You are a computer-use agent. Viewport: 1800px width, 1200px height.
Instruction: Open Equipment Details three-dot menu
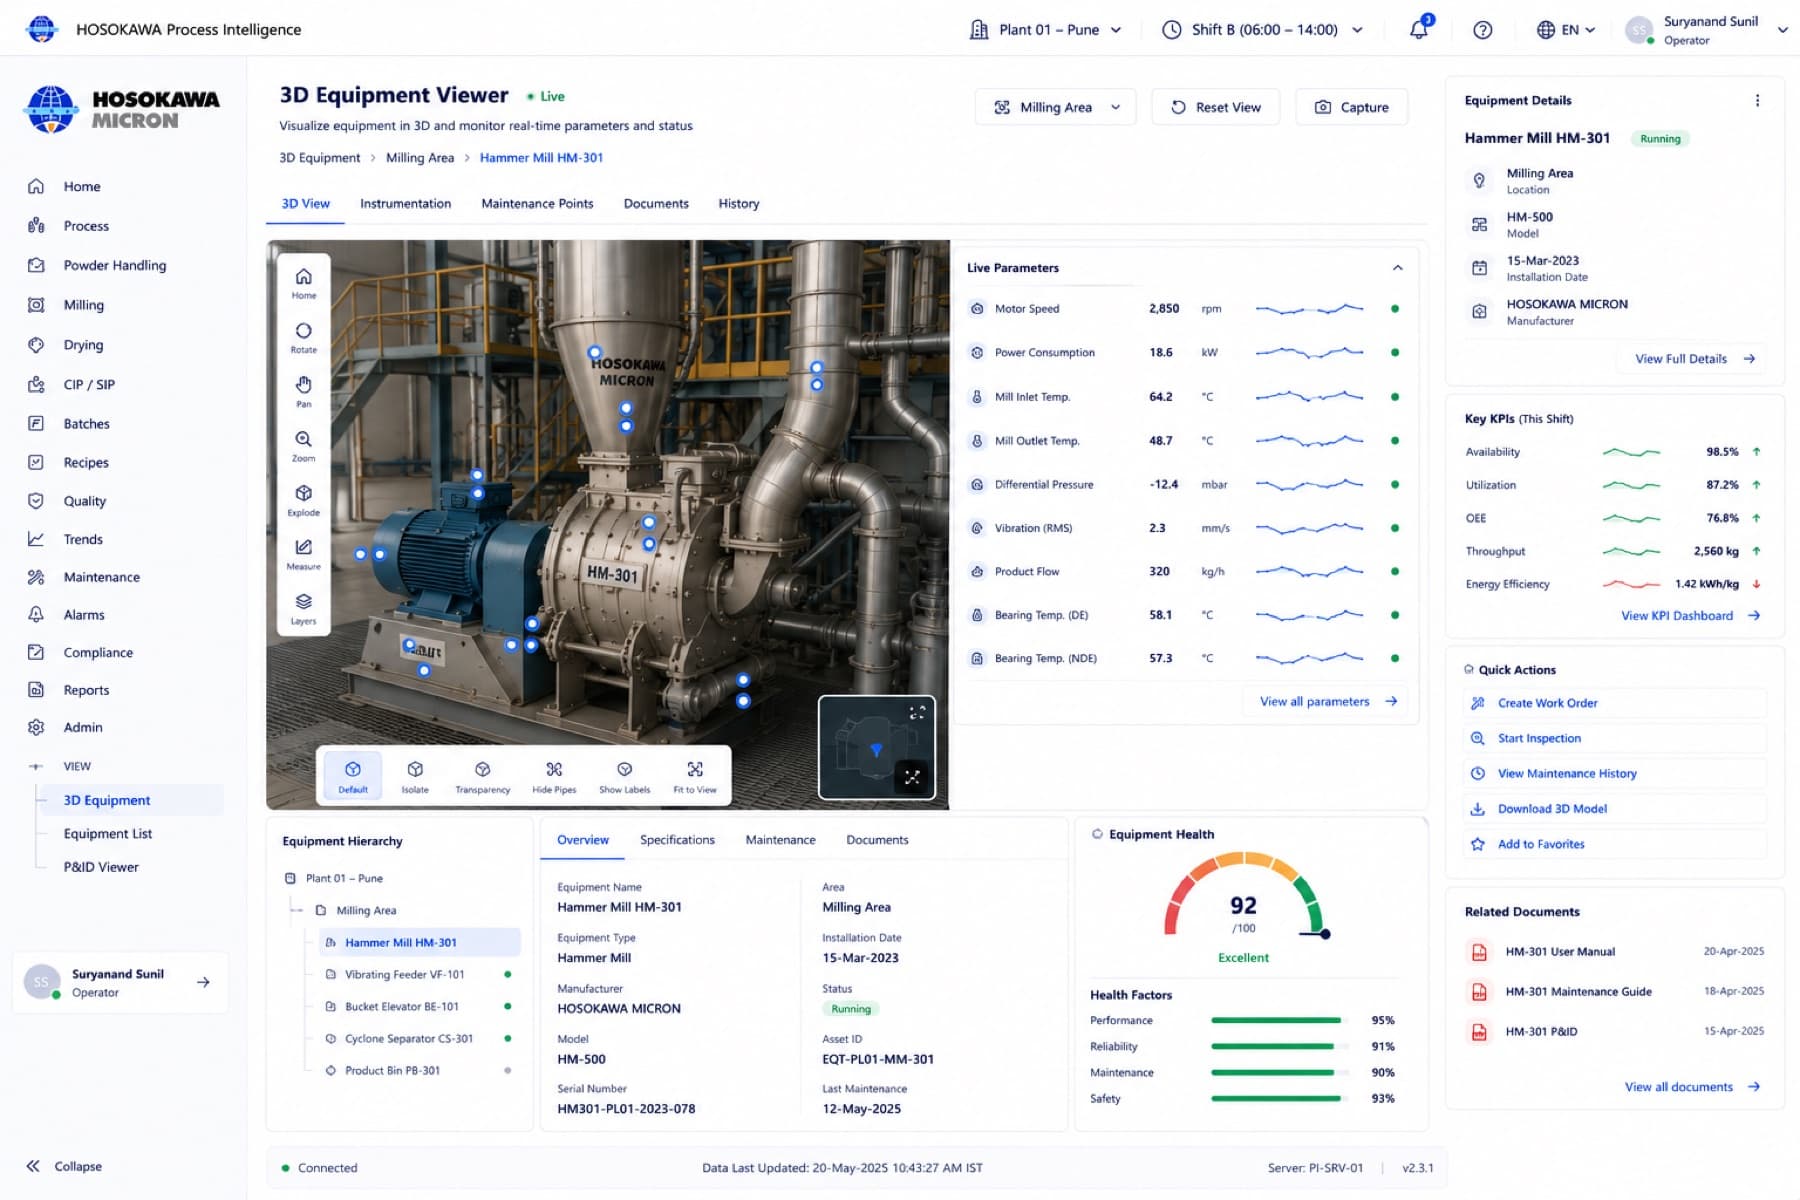tap(1757, 100)
